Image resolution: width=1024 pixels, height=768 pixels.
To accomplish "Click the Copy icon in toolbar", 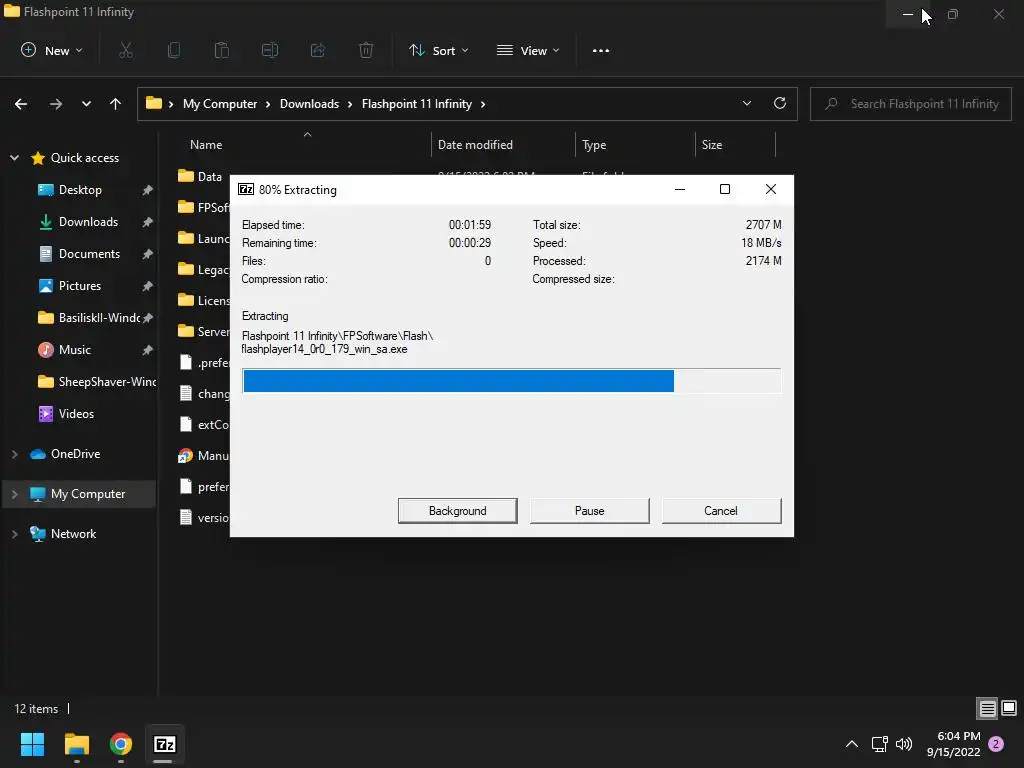I will pos(174,50).
